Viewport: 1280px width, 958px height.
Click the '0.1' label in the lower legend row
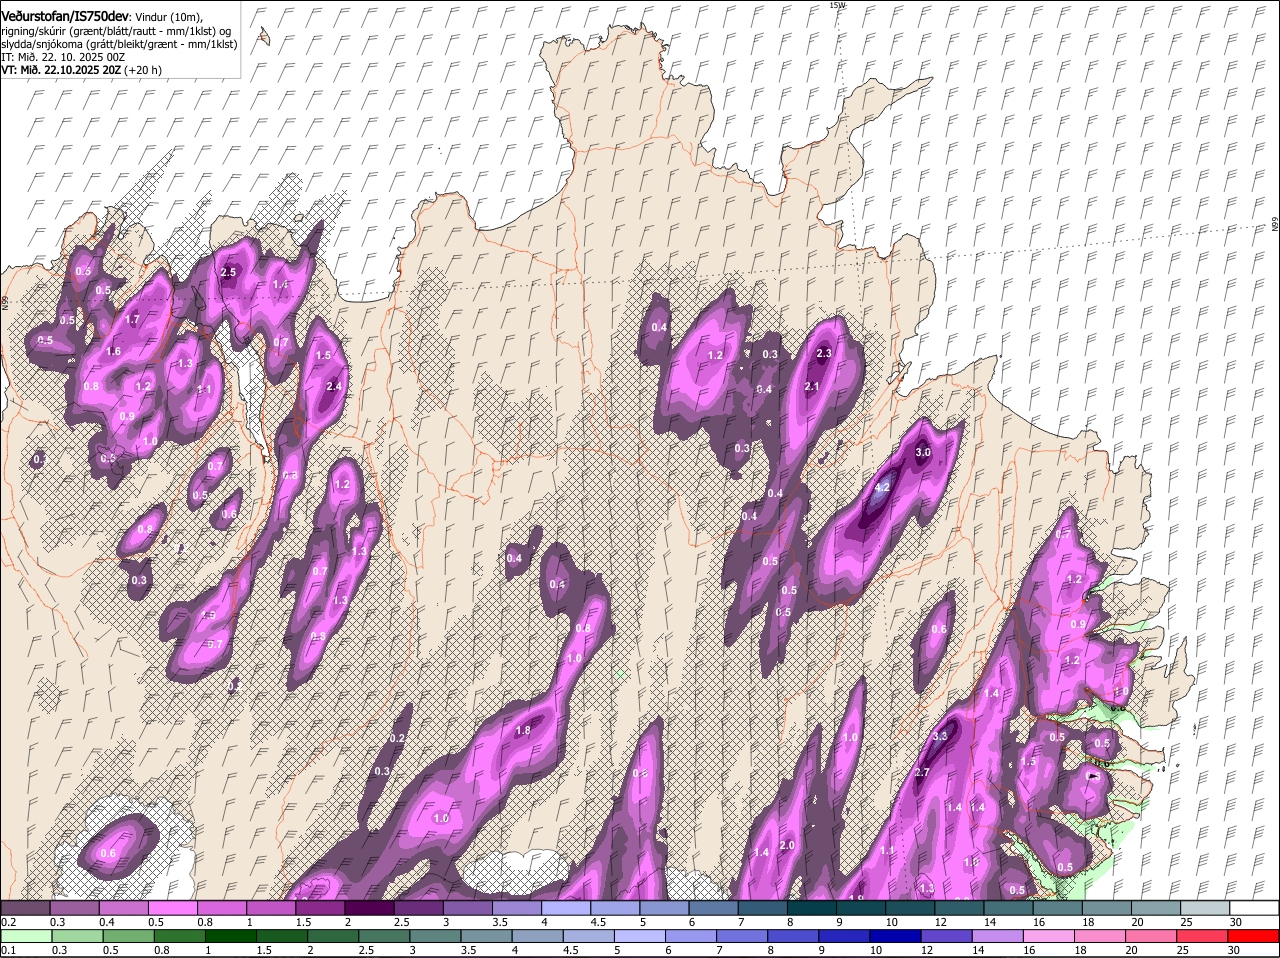click(8, 950)
